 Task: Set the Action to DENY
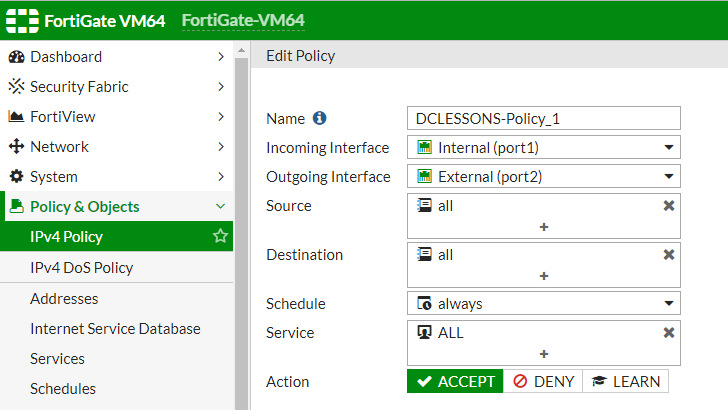click(543, 381)
